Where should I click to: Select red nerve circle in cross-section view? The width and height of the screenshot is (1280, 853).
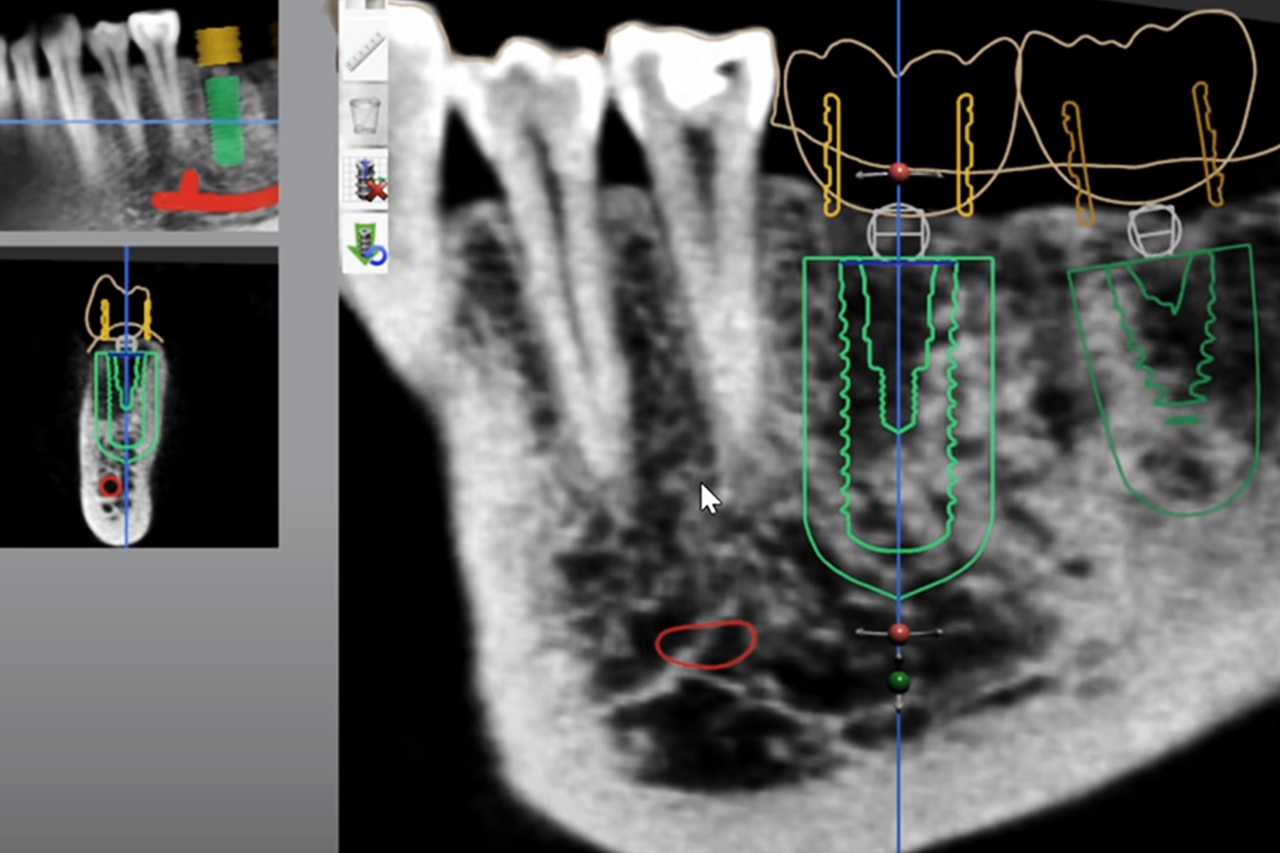tap(110, 486)
